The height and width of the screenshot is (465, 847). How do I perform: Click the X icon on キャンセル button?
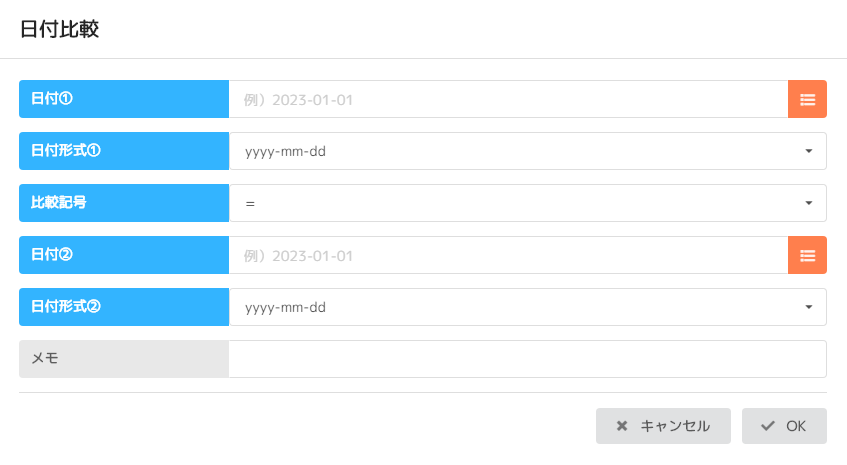pyautogui.click(x=622, y=426)
